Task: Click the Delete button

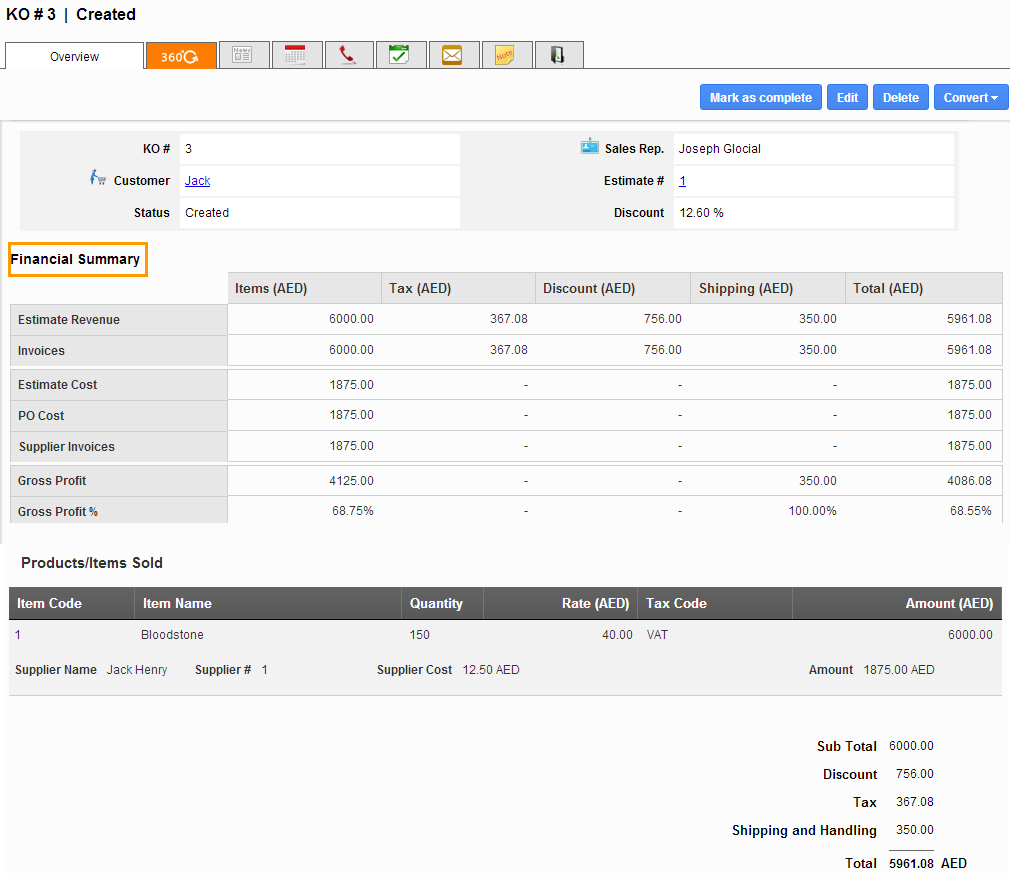Action: click(899, 97)
